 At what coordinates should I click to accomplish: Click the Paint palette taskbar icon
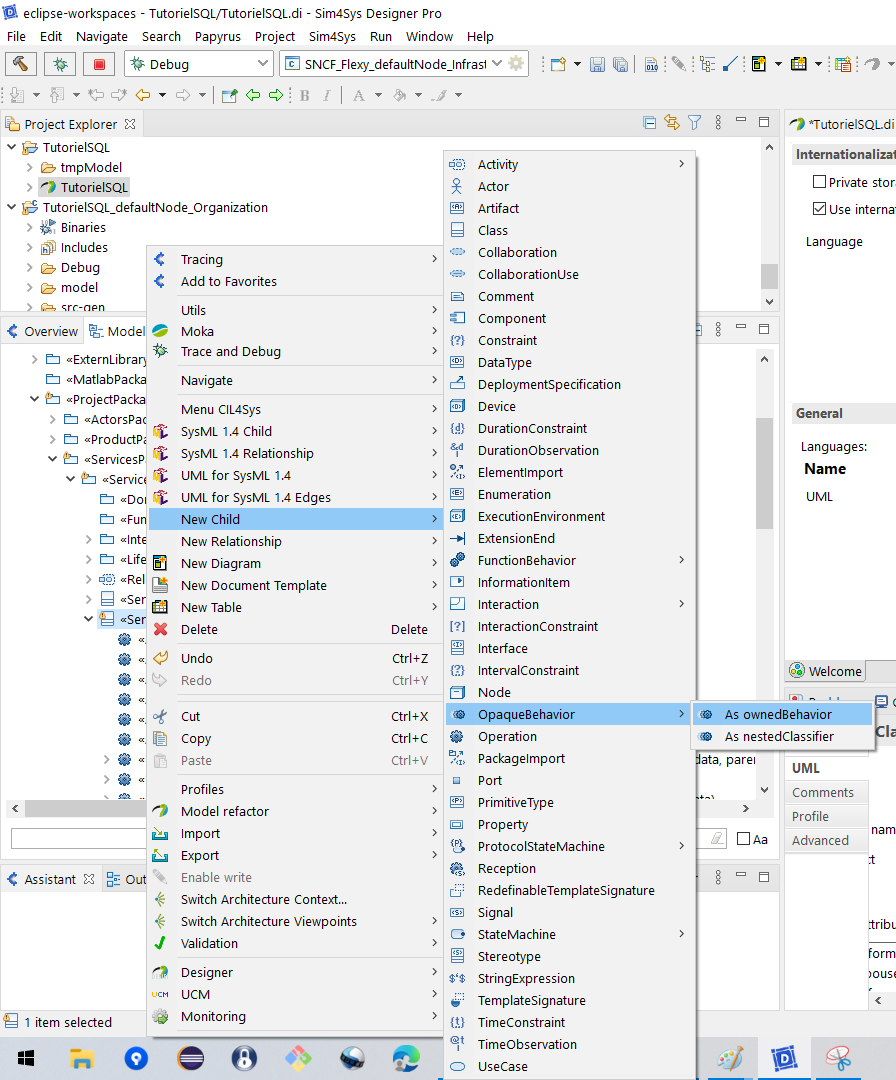(x=730, y=1058)
